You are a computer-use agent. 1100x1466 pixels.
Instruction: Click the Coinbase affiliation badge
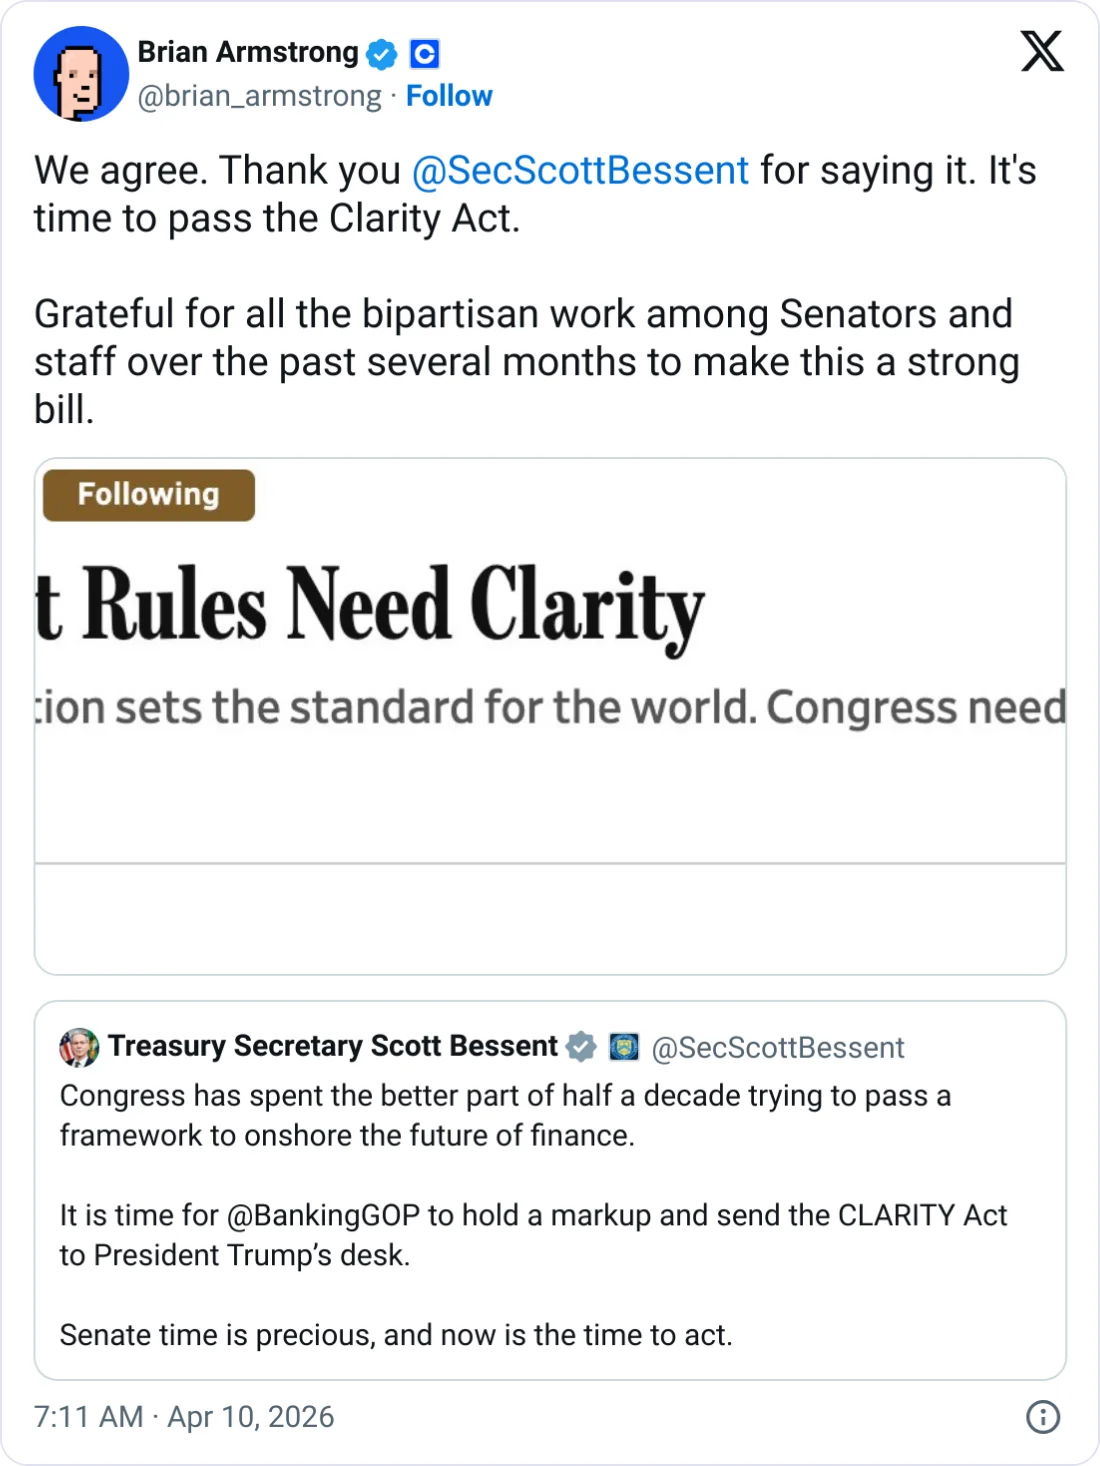pyautogui.click(x=425, y=54)
